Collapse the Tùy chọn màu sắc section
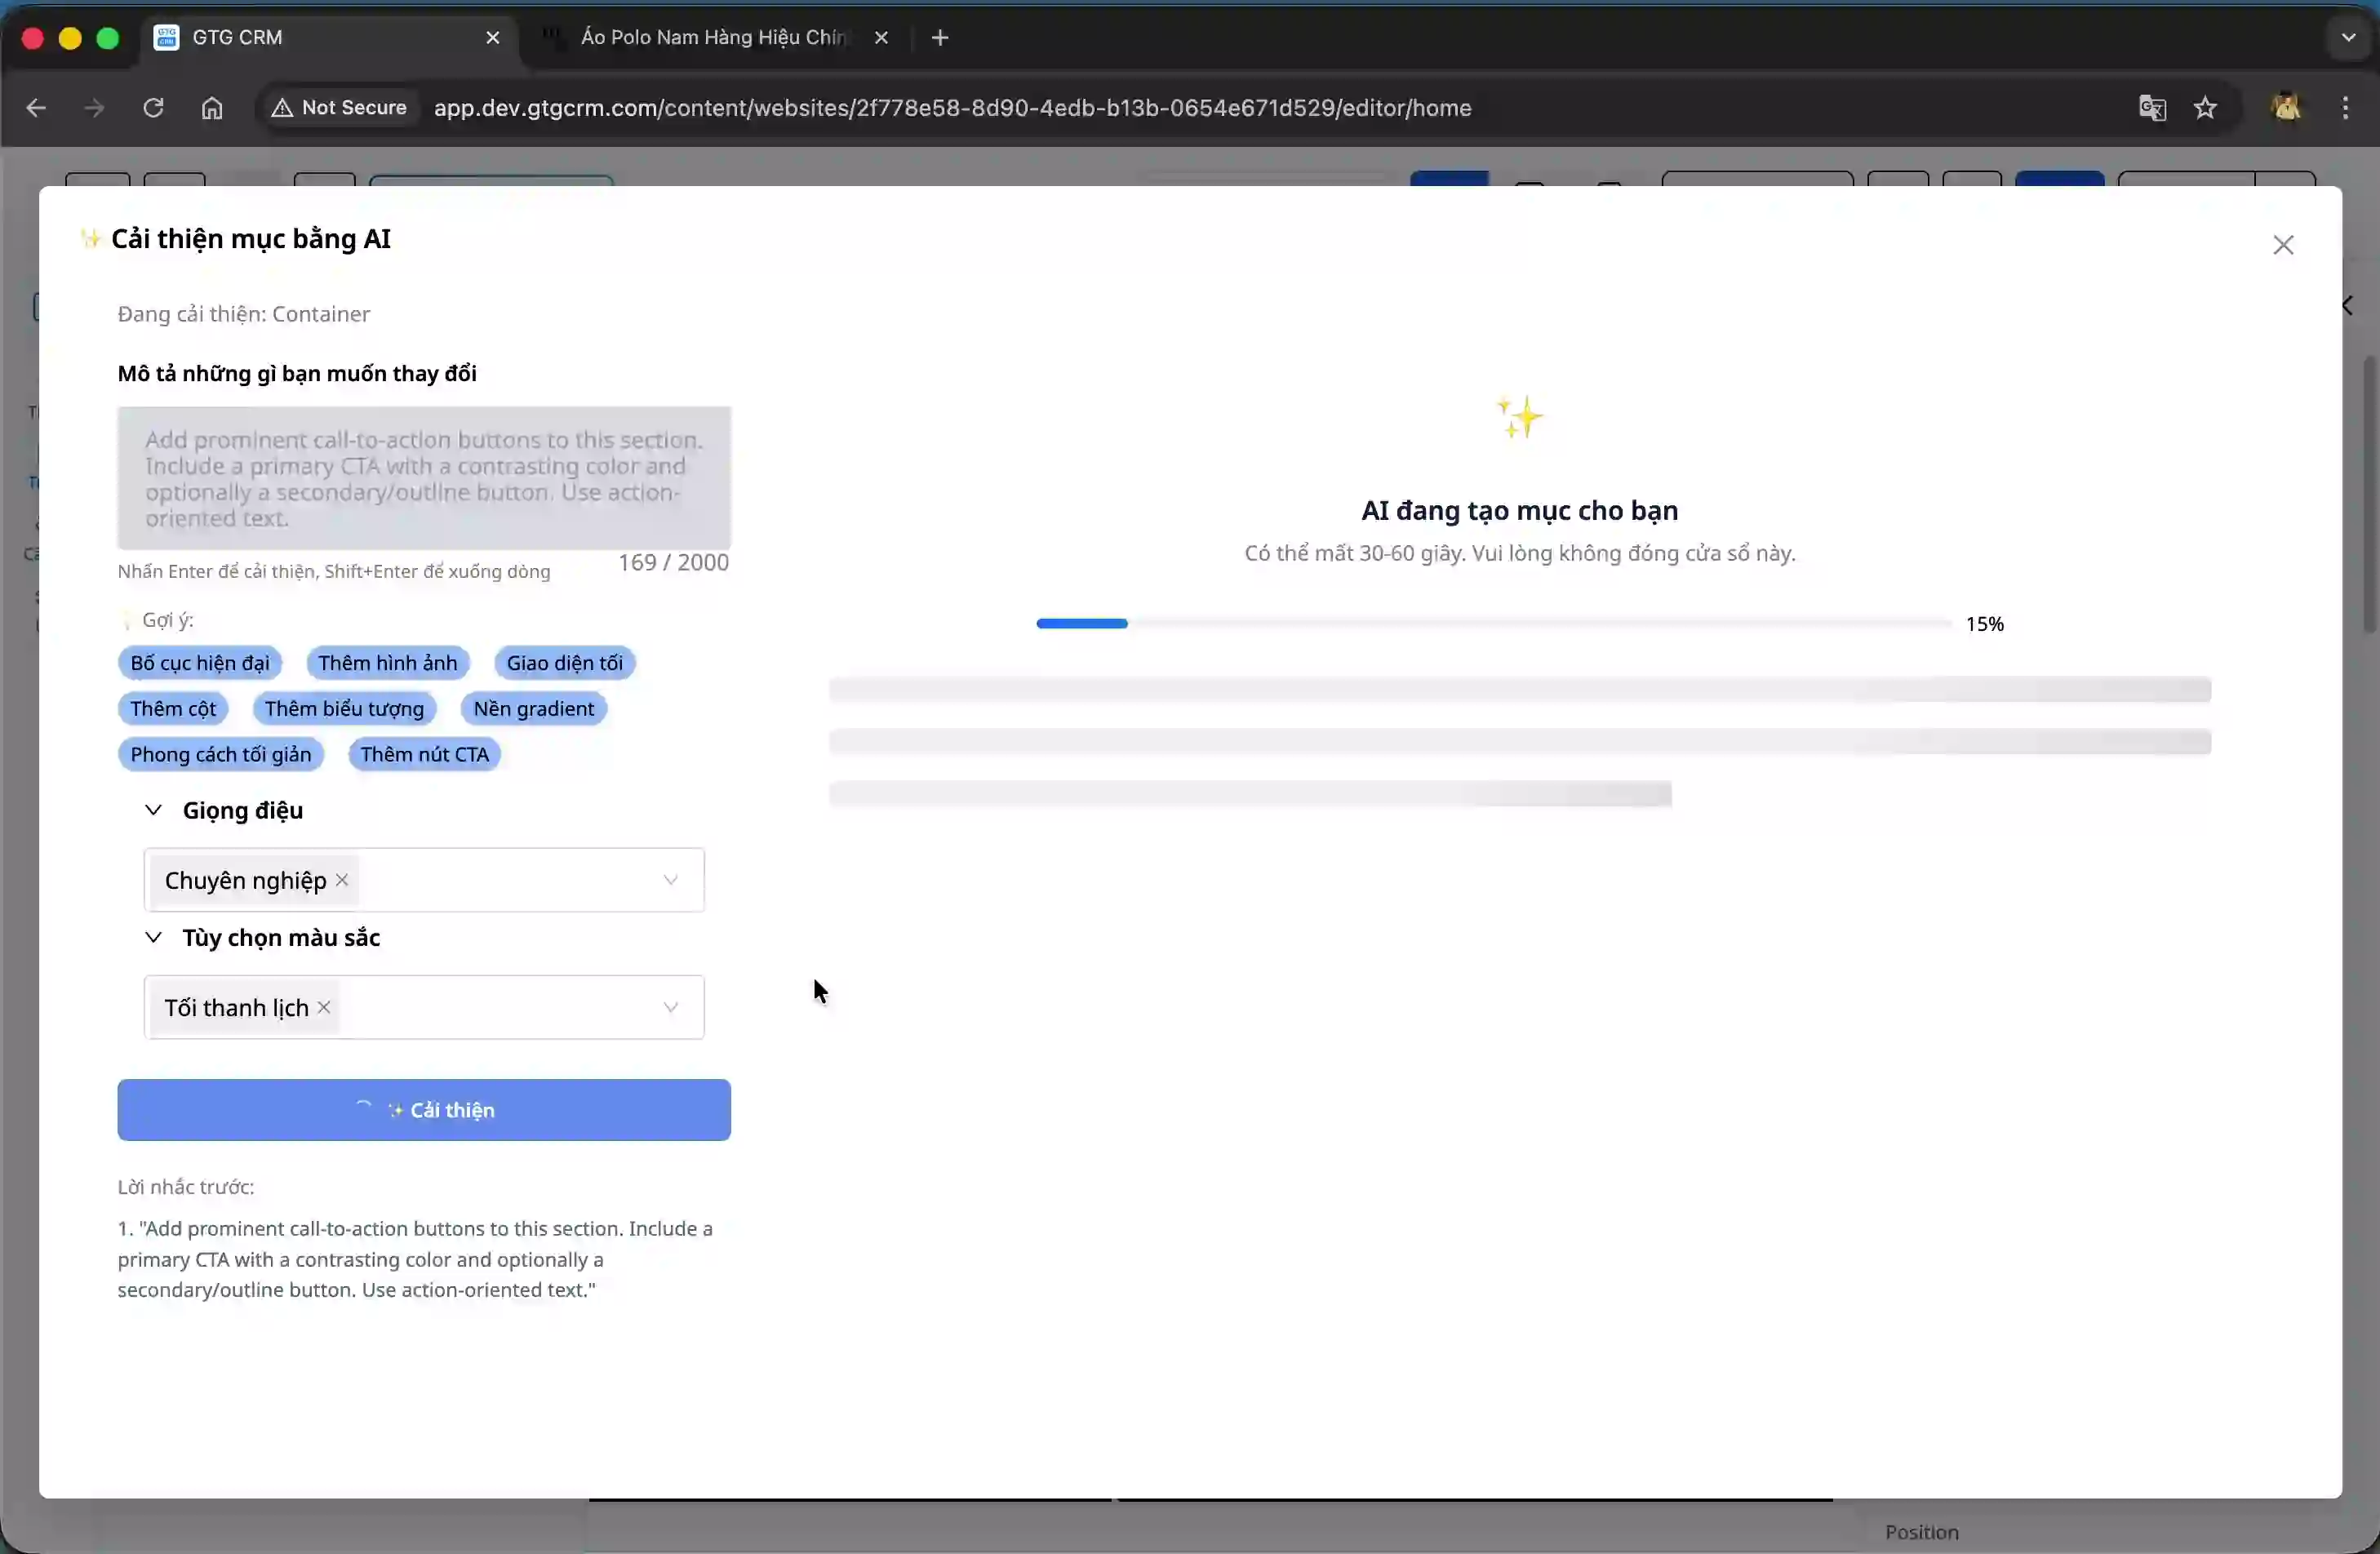 coord(153,937)
